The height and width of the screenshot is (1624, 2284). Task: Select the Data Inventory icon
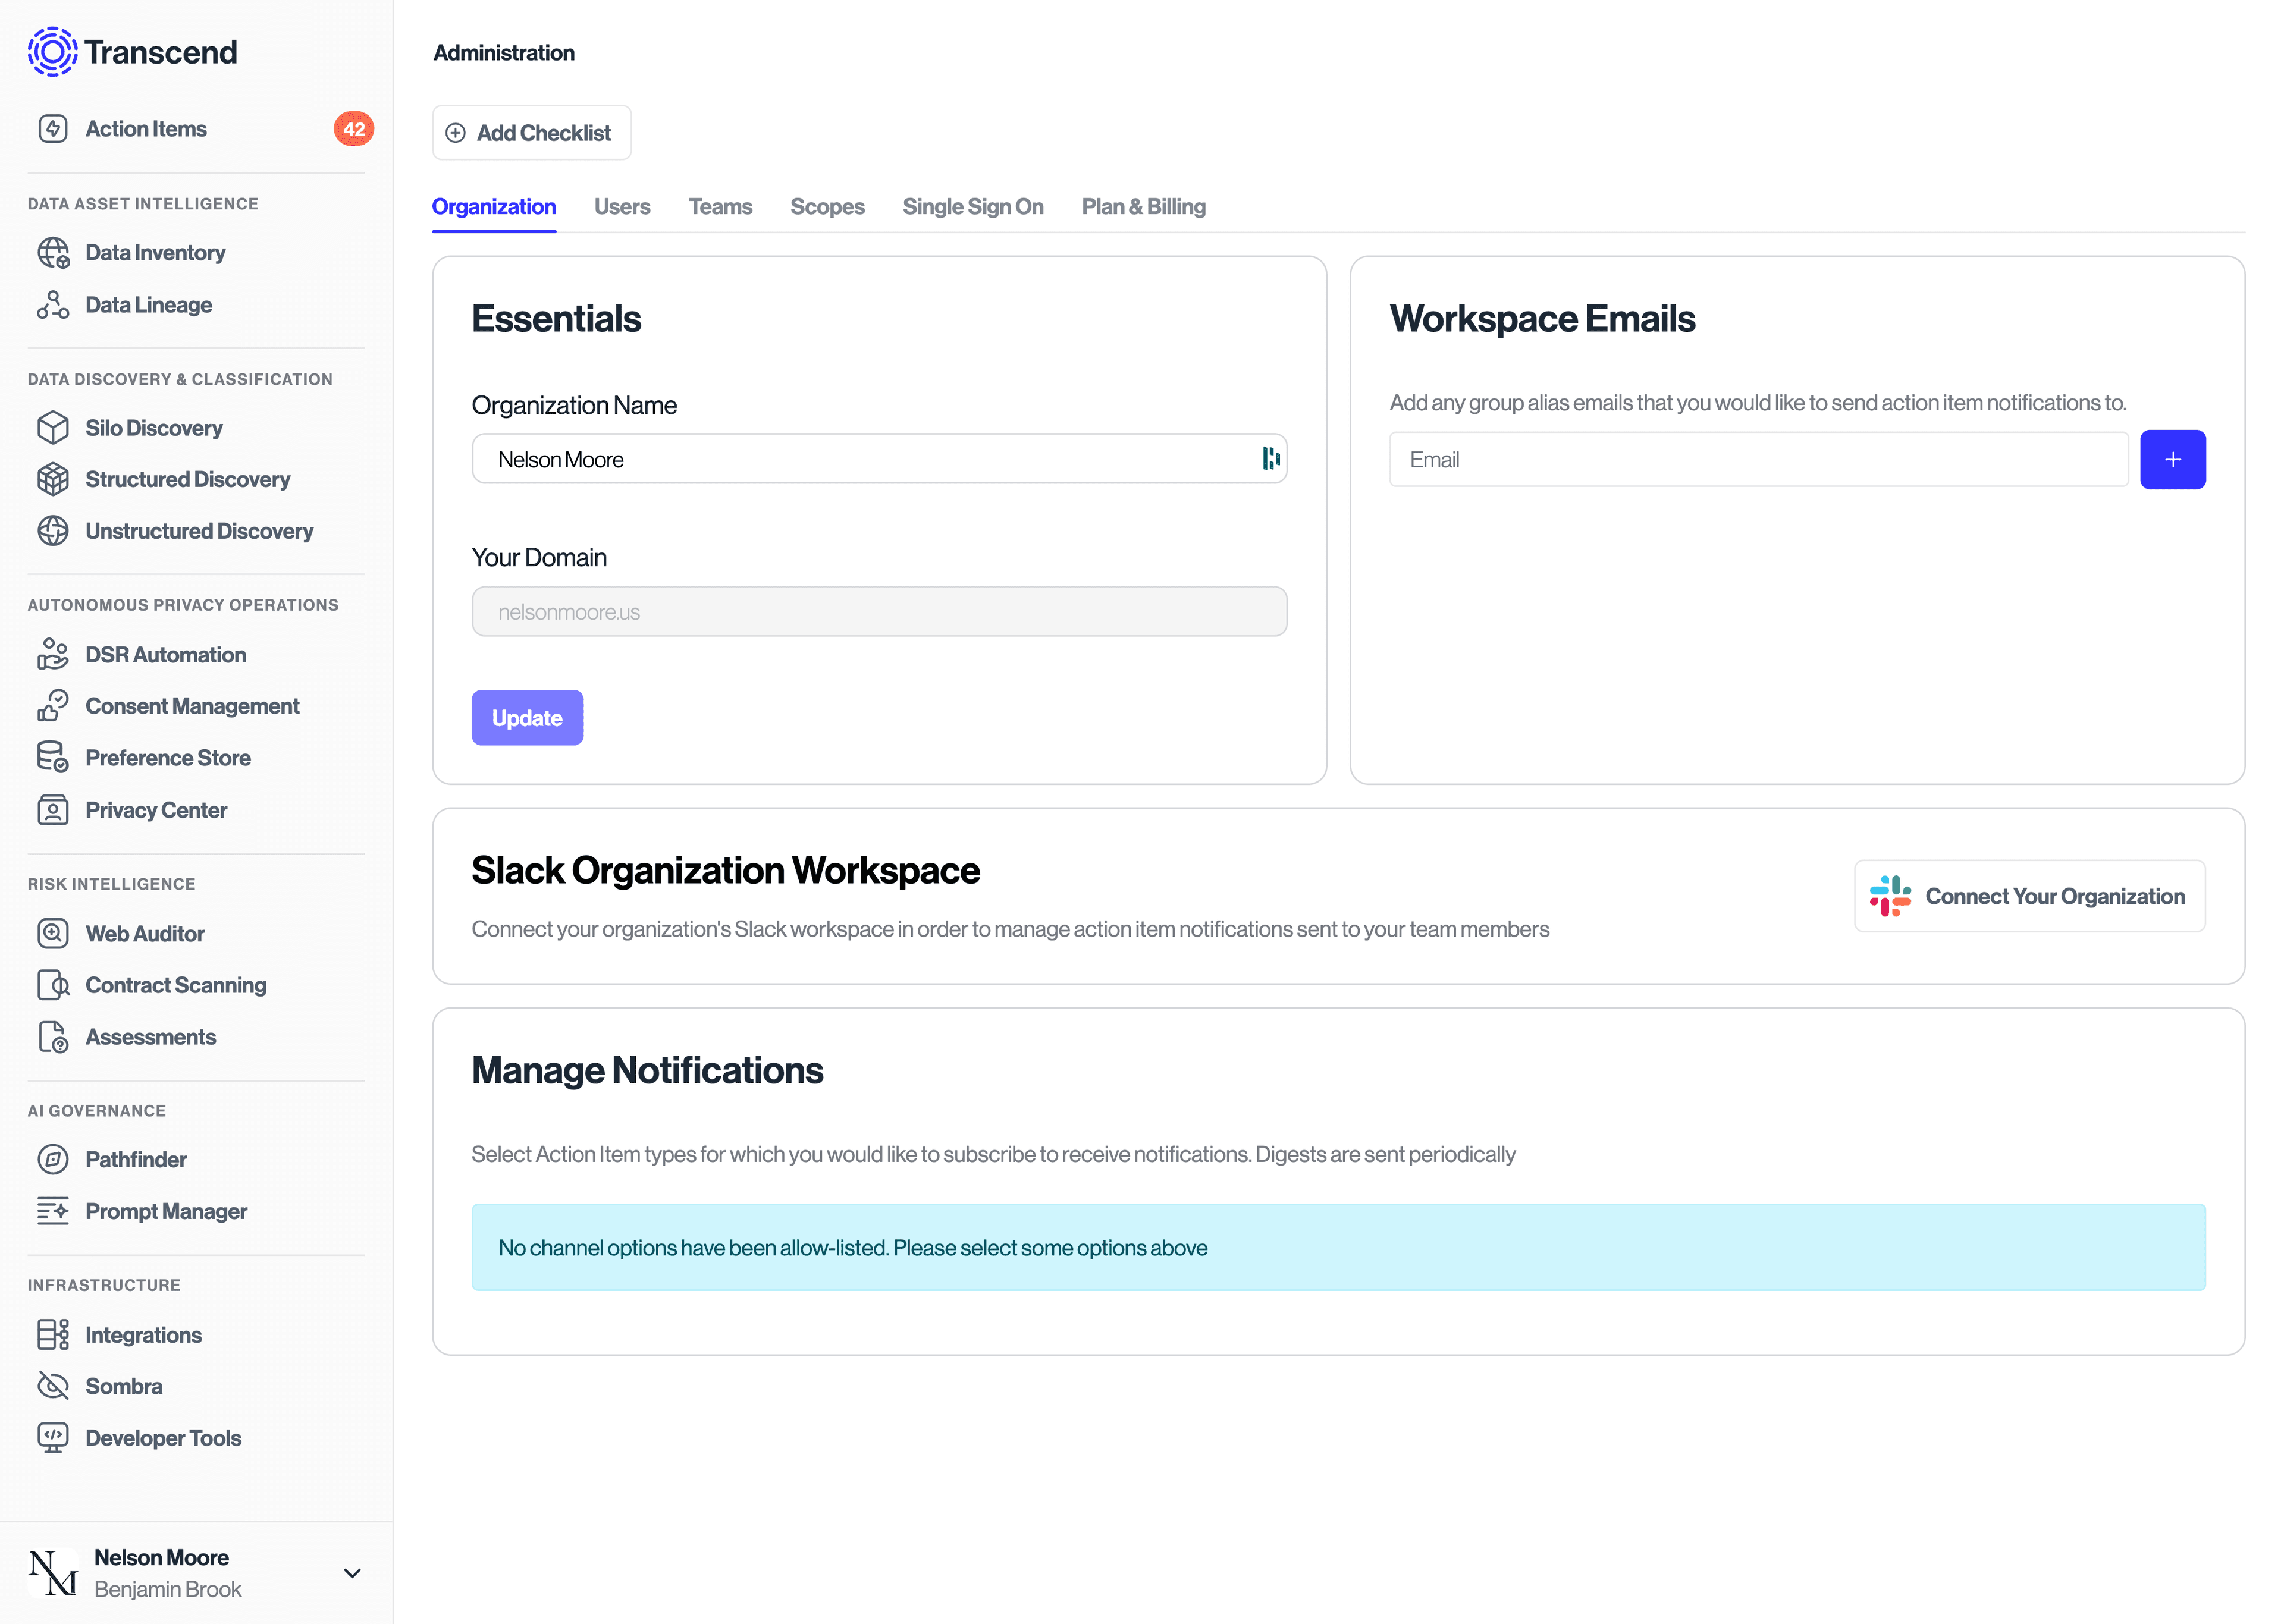tap(53, 252)
